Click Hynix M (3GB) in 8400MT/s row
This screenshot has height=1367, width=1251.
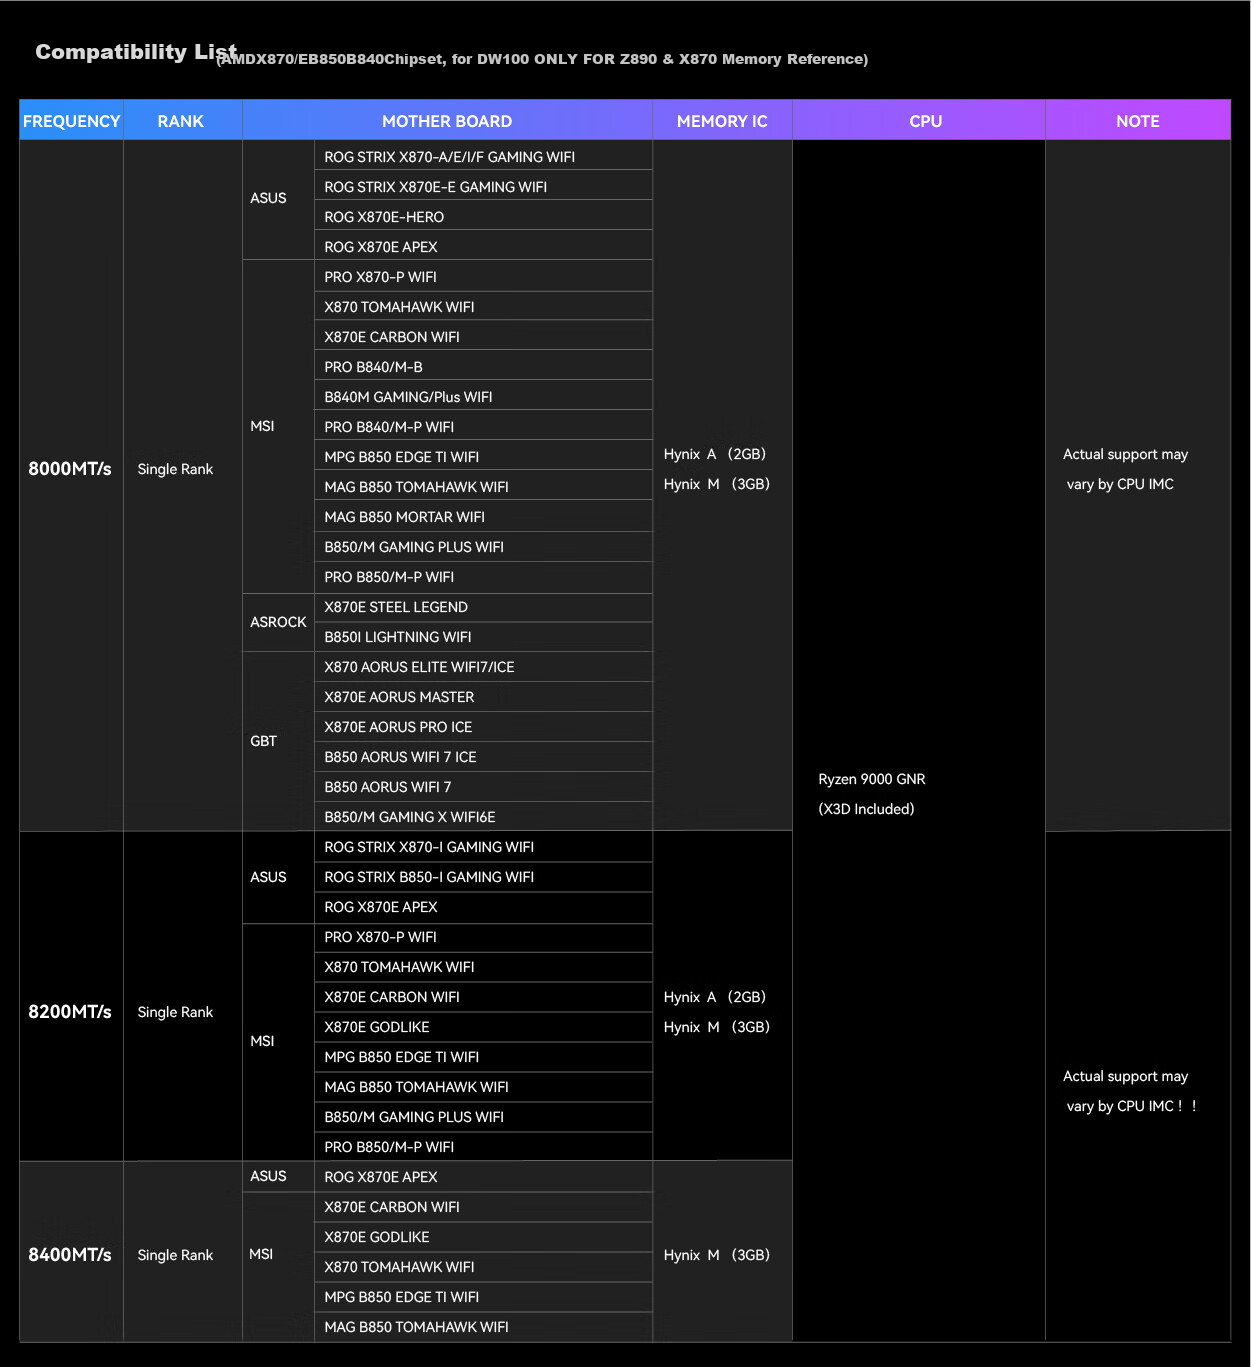(717, 1255)
